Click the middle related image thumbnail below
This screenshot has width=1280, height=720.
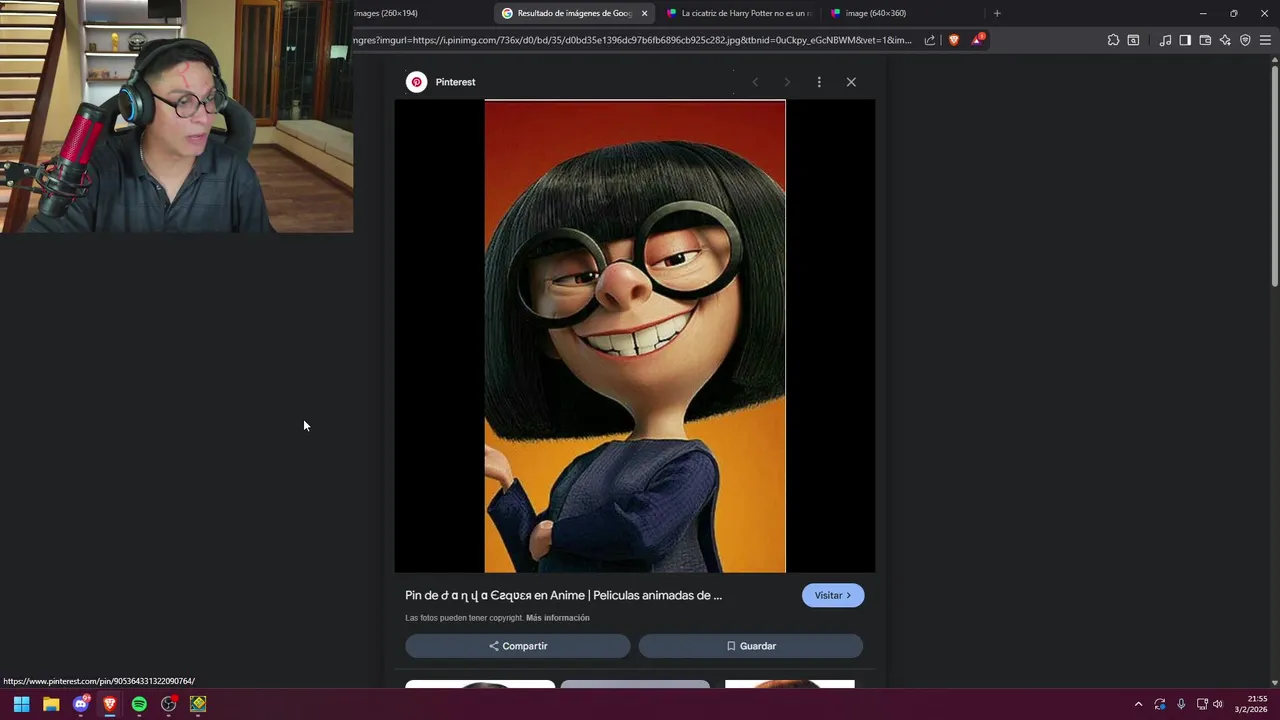(x=635, y=684)
